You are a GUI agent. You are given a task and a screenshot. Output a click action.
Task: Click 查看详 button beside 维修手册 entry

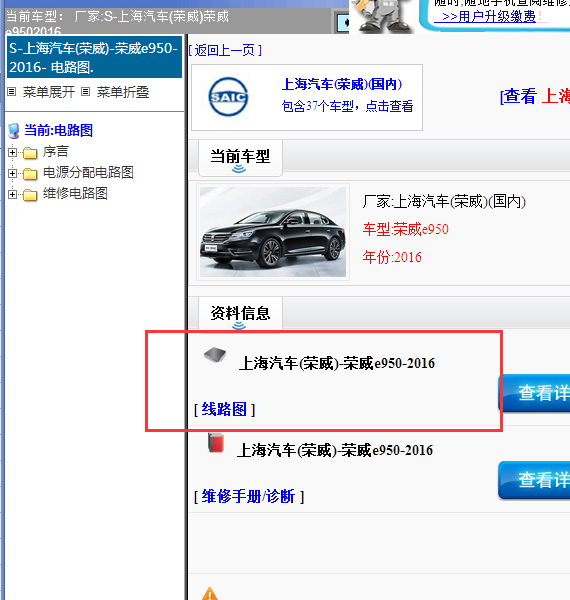click(534, 480)
